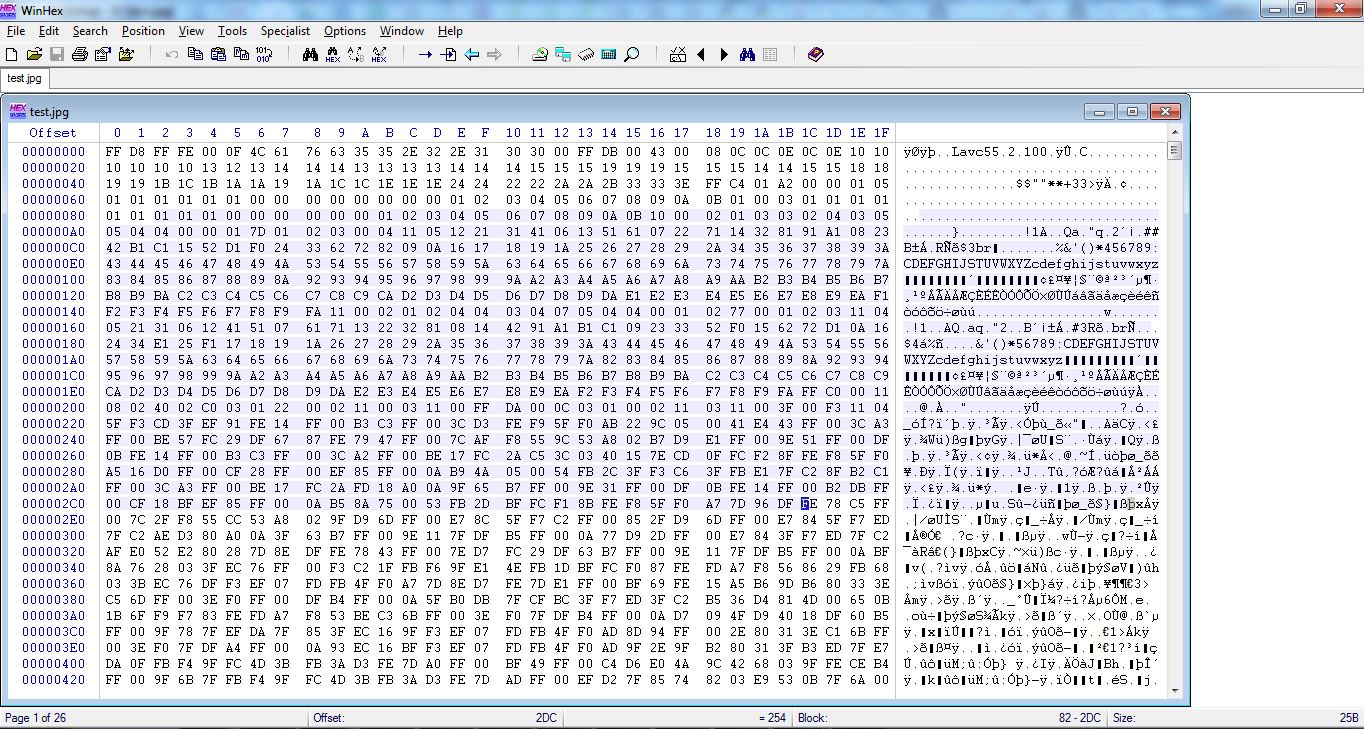Open the Help menu

tap(450, 31)
